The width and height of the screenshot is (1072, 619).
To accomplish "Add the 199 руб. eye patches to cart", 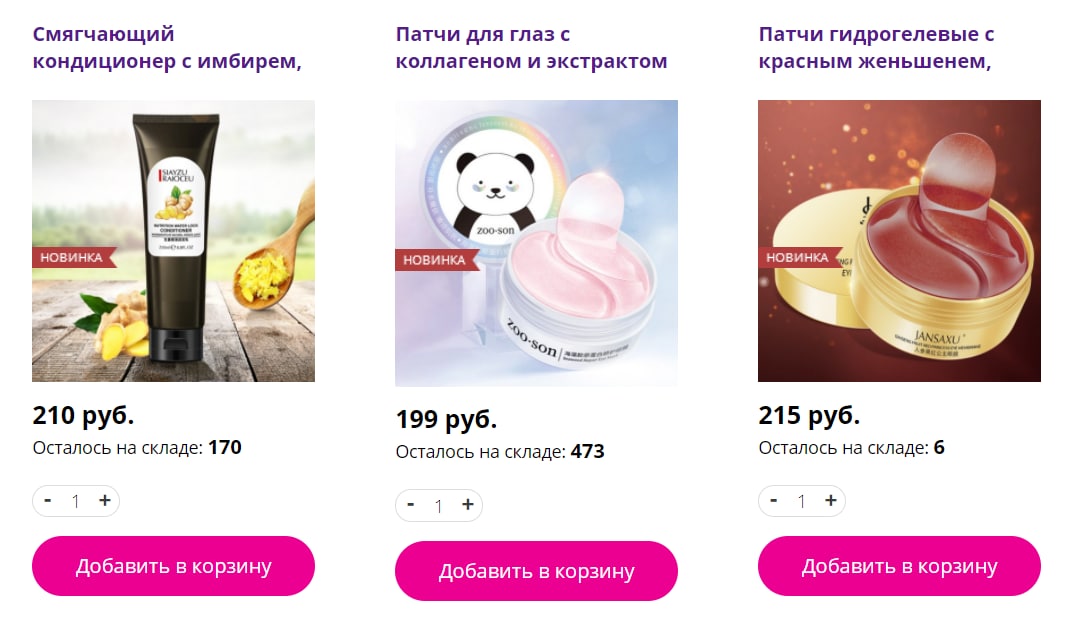I will tap(537, 571).
